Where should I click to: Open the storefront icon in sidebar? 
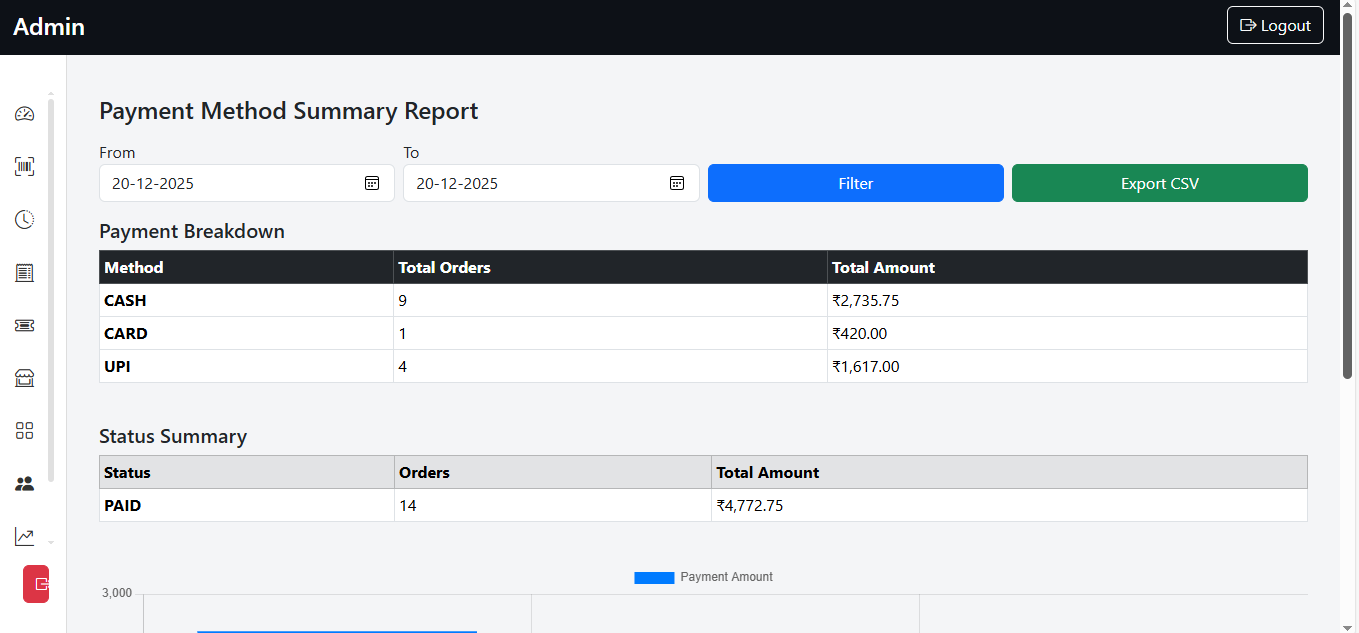24,378
